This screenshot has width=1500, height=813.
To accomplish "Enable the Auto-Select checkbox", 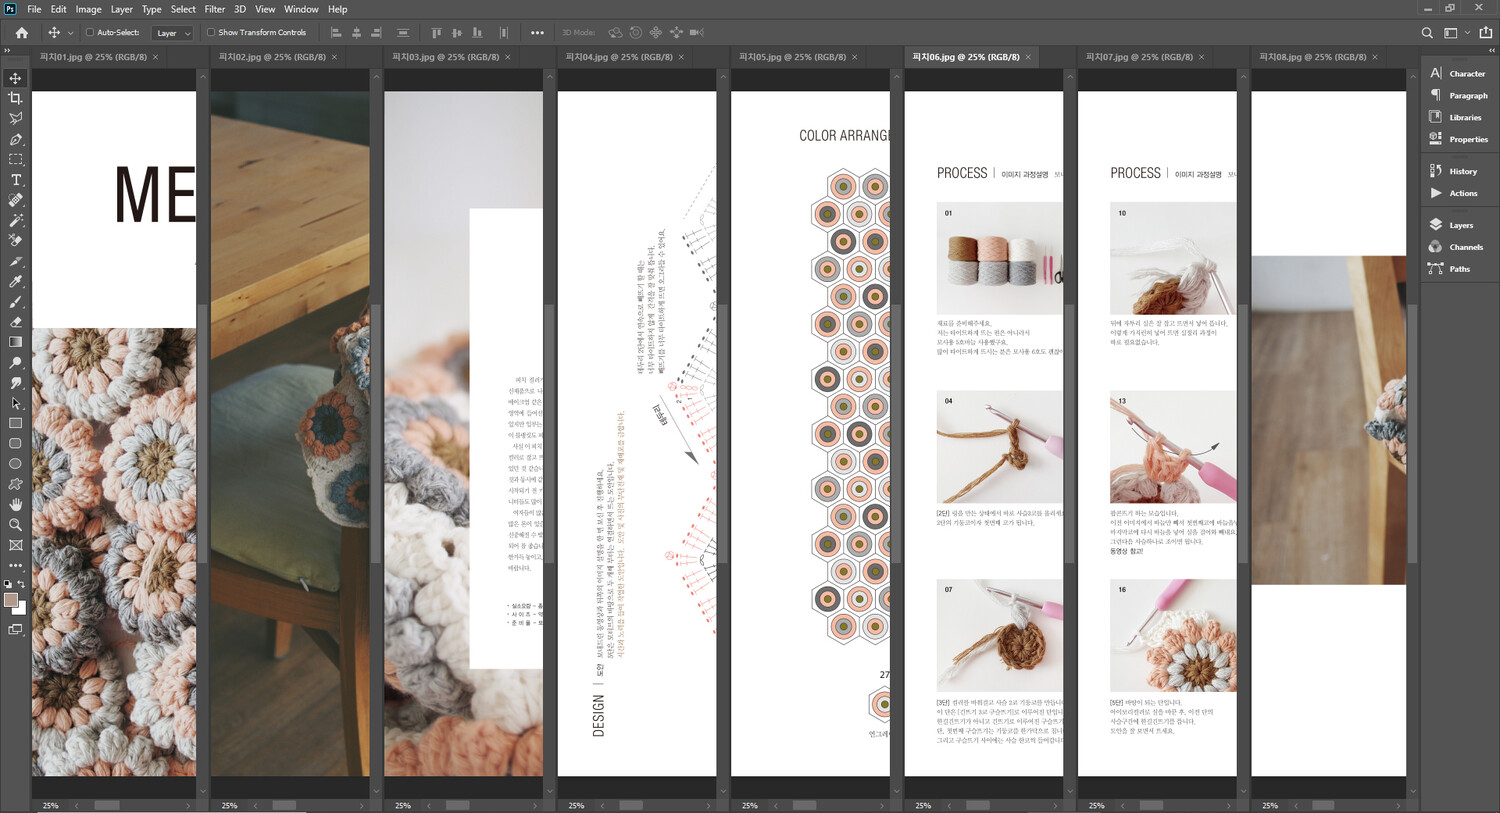I will coord(90,33).
